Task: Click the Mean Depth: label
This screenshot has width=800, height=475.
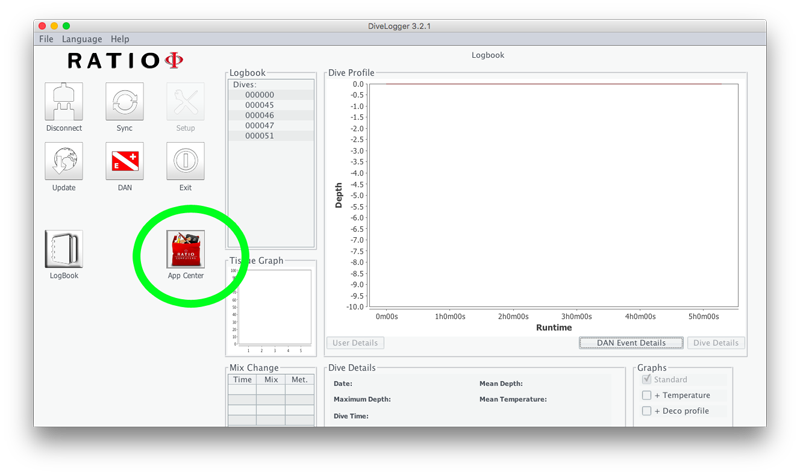Action: pyautogui.click(x=501, y=384)
